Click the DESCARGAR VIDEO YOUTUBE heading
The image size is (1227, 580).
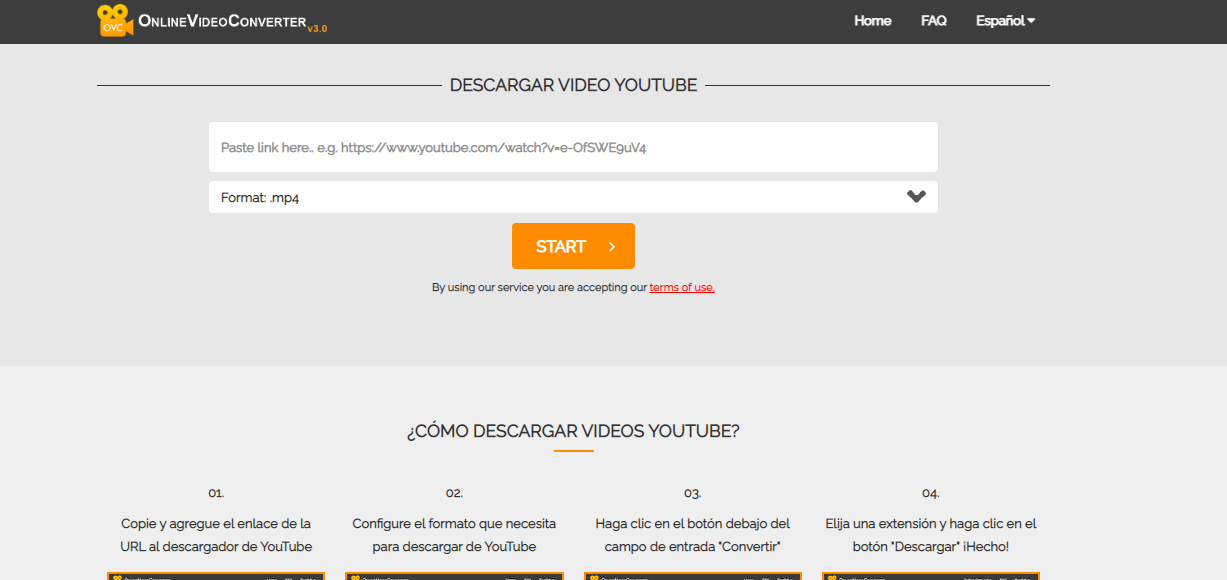coord(573,85)
